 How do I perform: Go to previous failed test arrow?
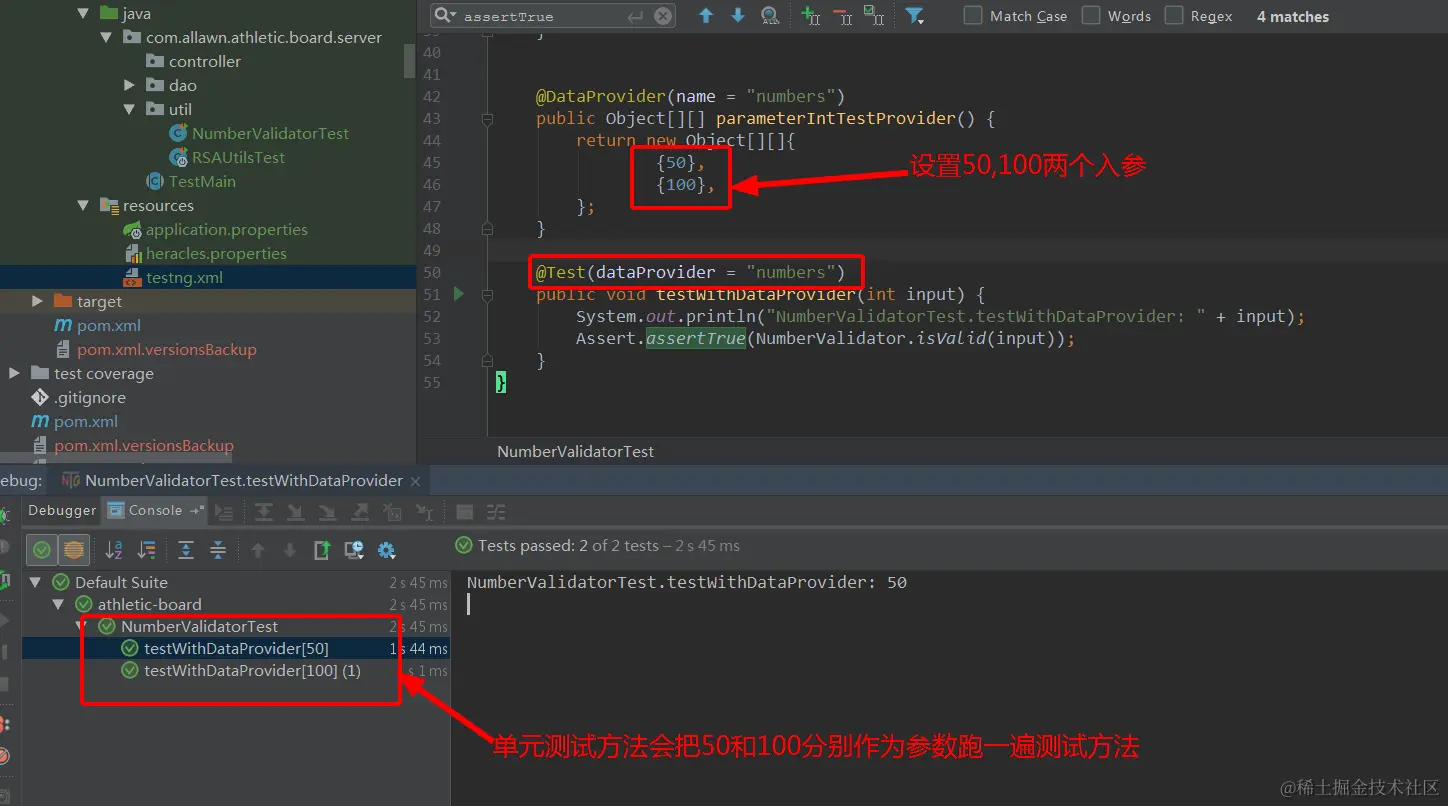(x=258, y=550)
